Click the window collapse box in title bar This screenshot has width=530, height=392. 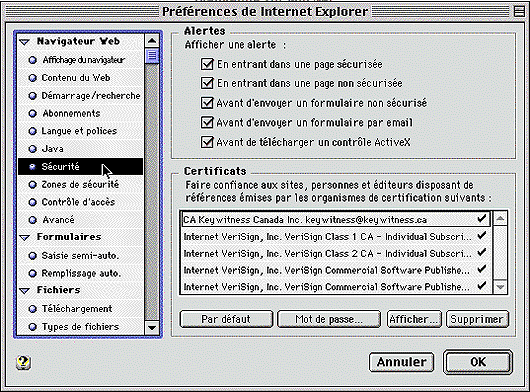coord(519,12)
